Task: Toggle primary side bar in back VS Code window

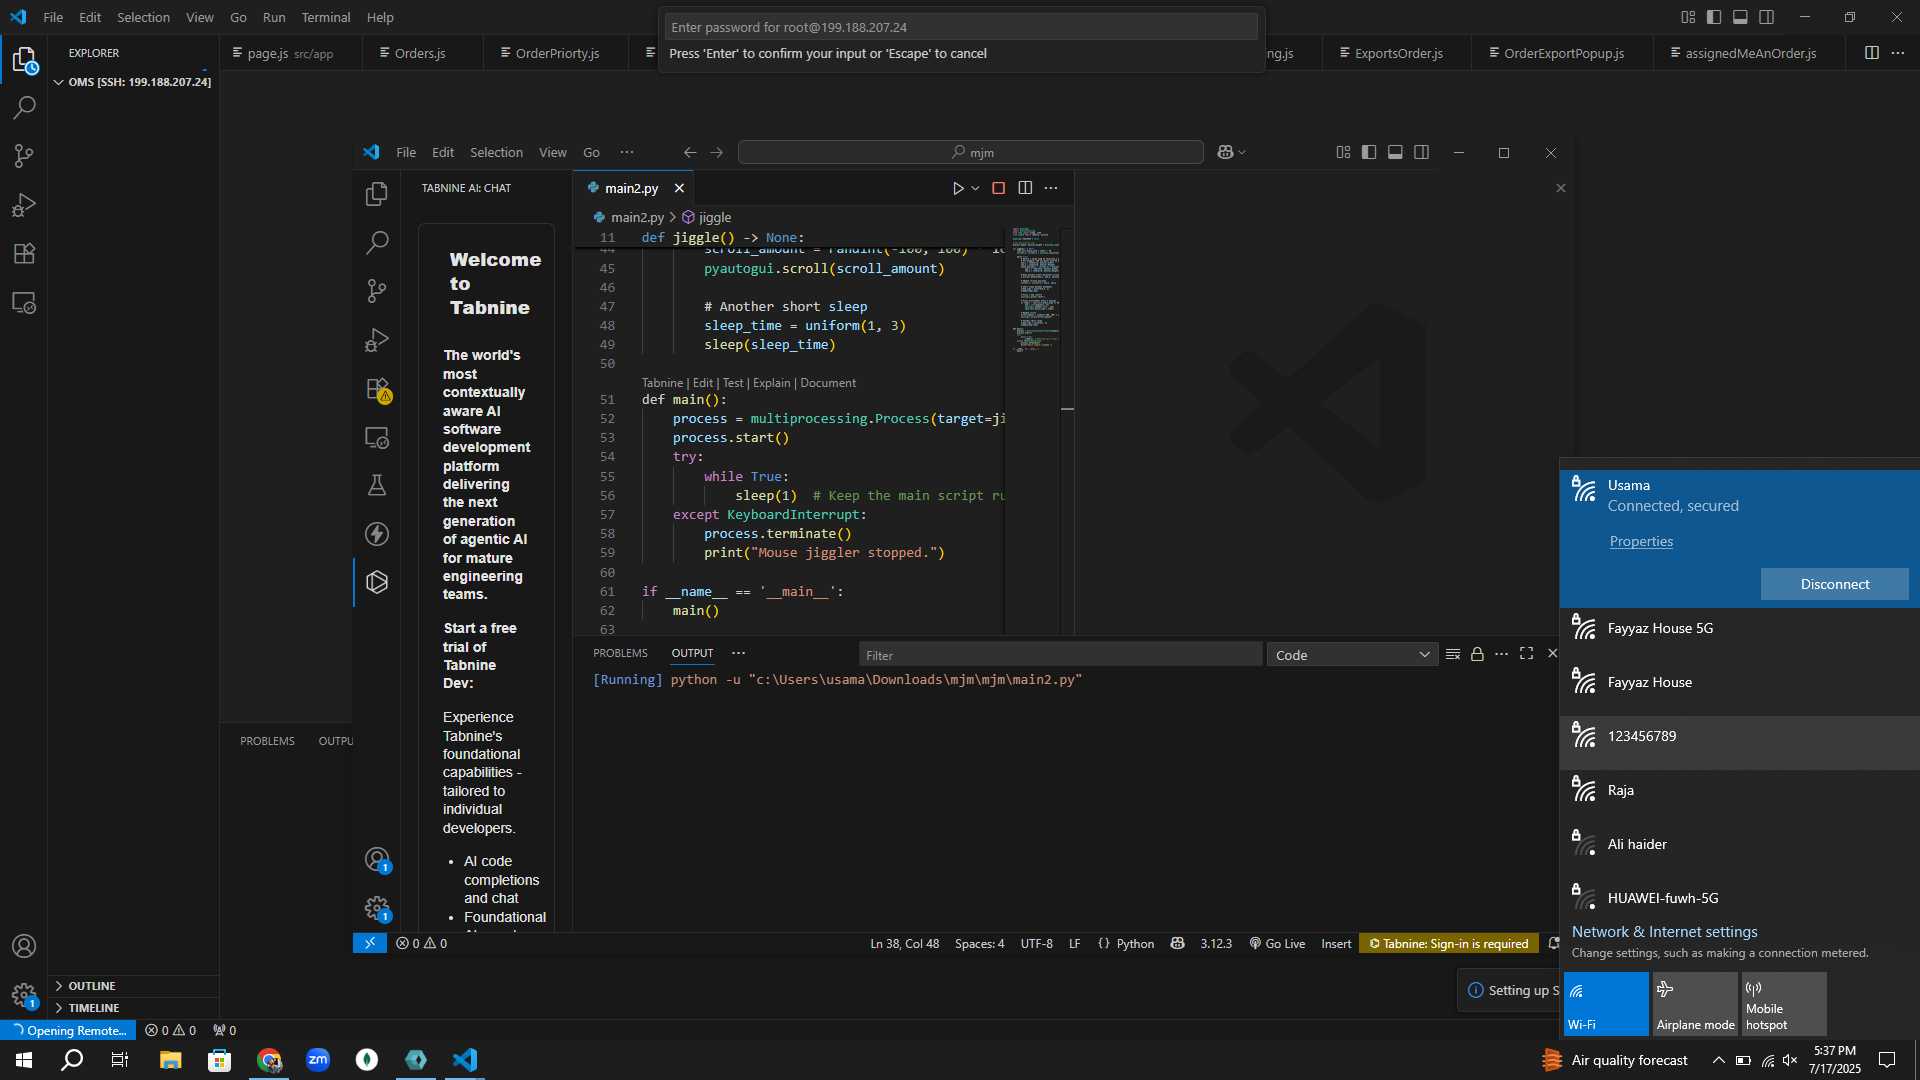Action: pyautogui.click(x=1714, y=17)
